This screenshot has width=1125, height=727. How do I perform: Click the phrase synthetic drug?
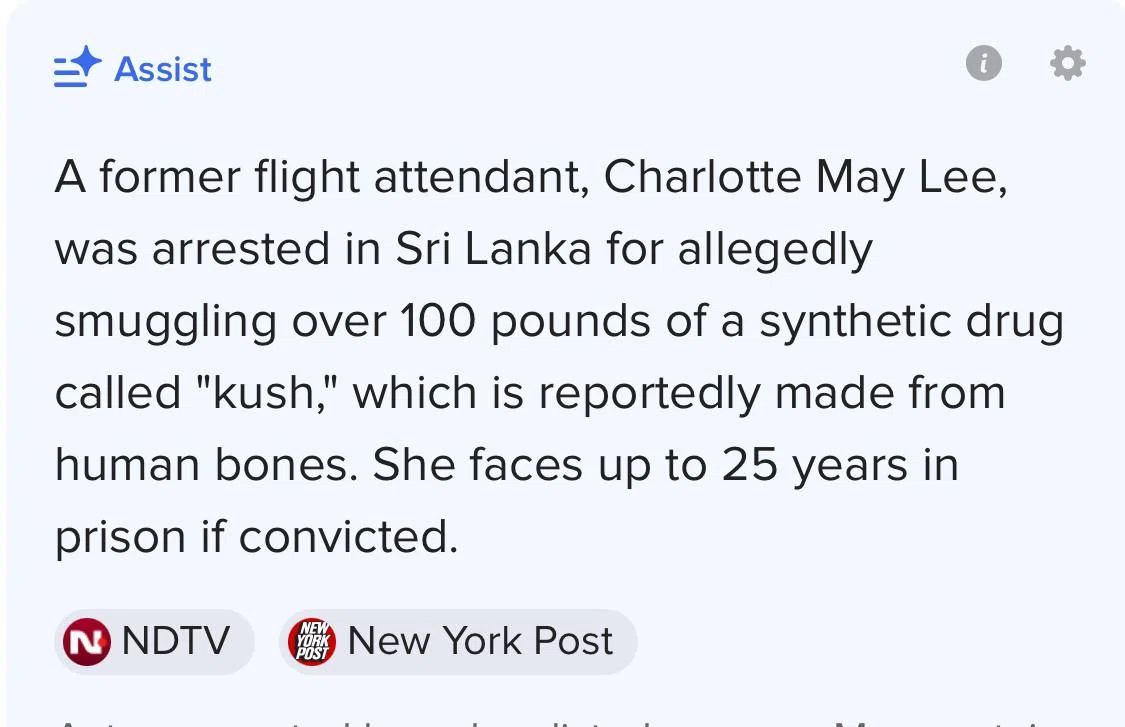coord(911,321)
